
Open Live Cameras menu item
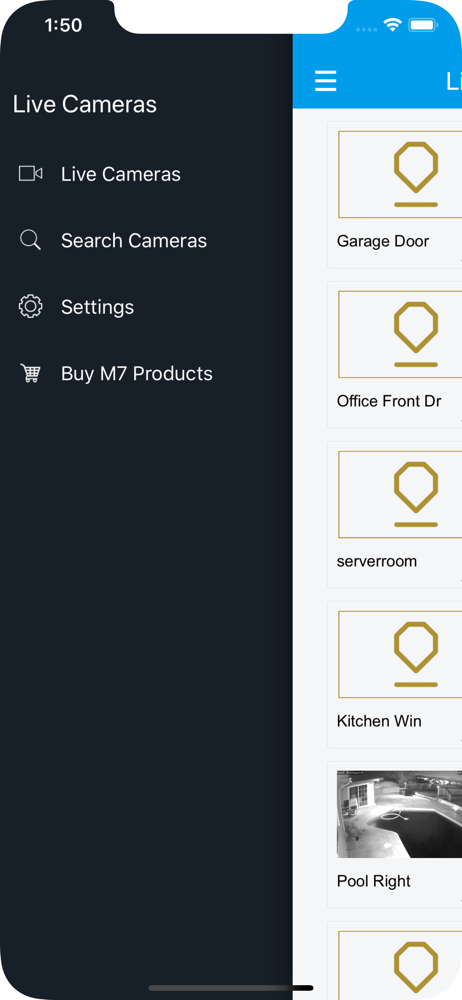pos(121,174)
